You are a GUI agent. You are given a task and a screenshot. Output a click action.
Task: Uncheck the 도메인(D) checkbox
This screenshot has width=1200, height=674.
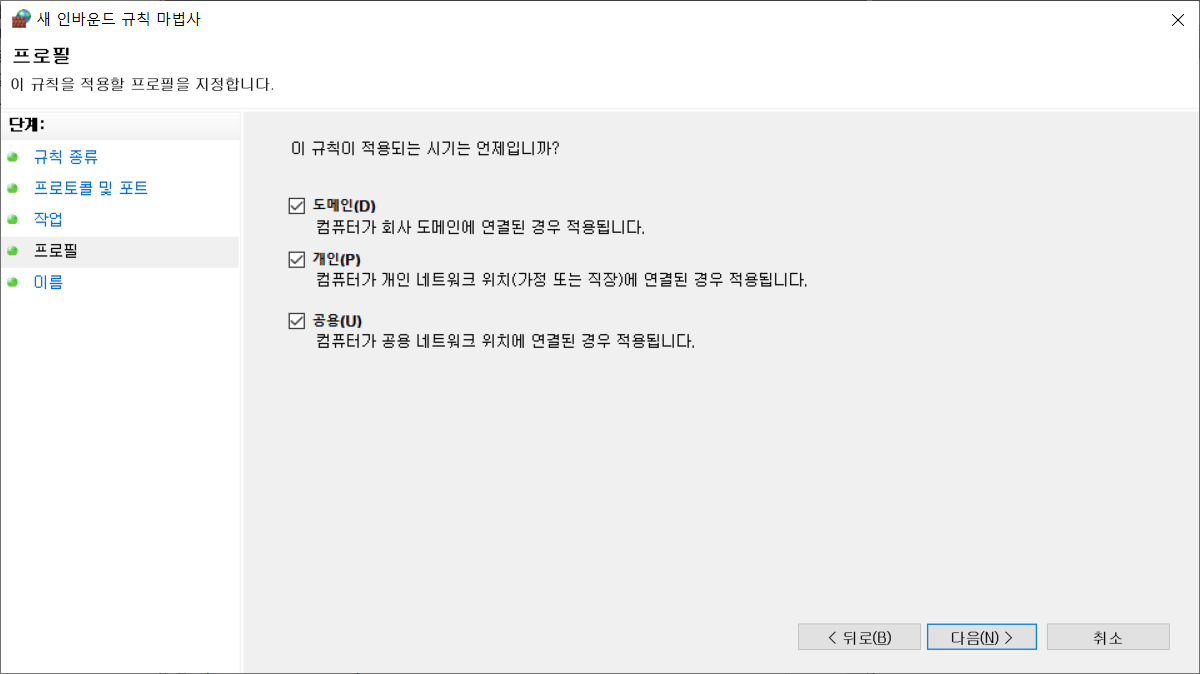(296, 206)
